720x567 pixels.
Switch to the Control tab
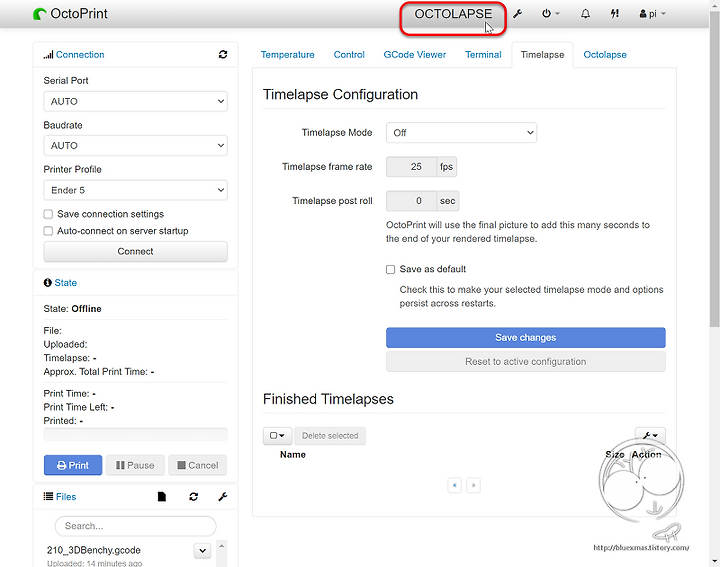pyautogui.click(x=349, y=55)
